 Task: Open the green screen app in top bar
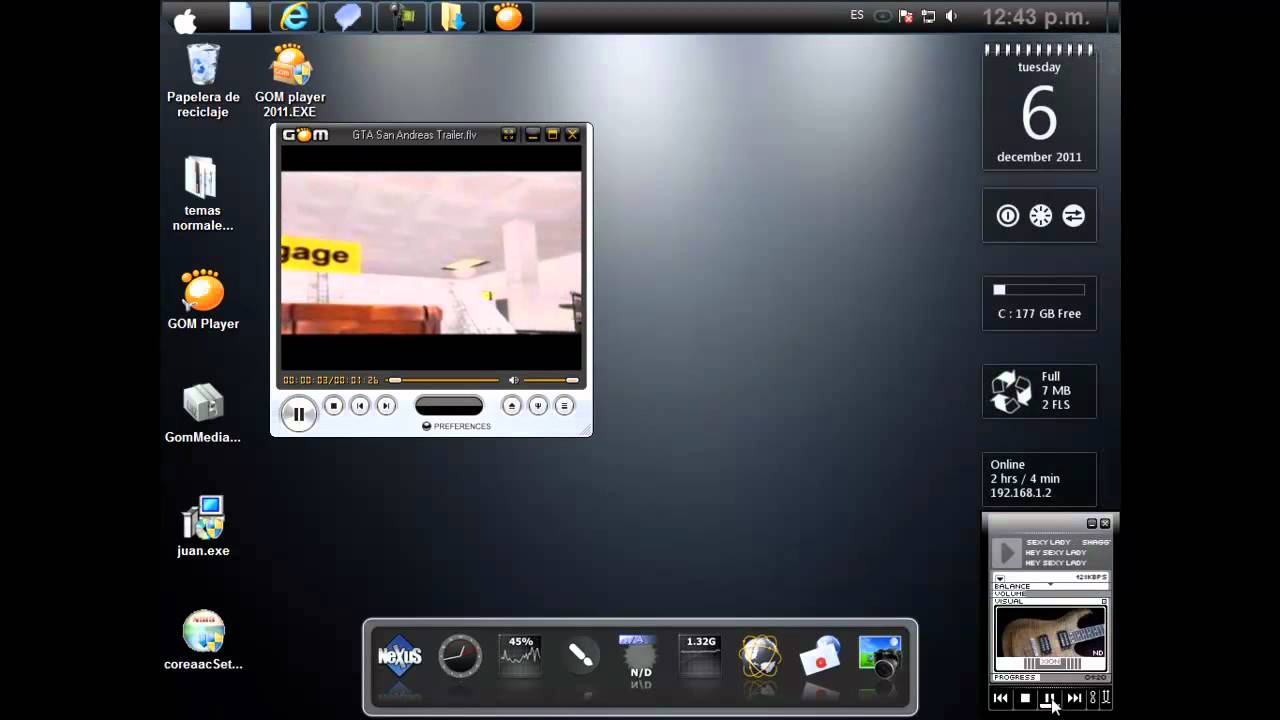point(401,16)
